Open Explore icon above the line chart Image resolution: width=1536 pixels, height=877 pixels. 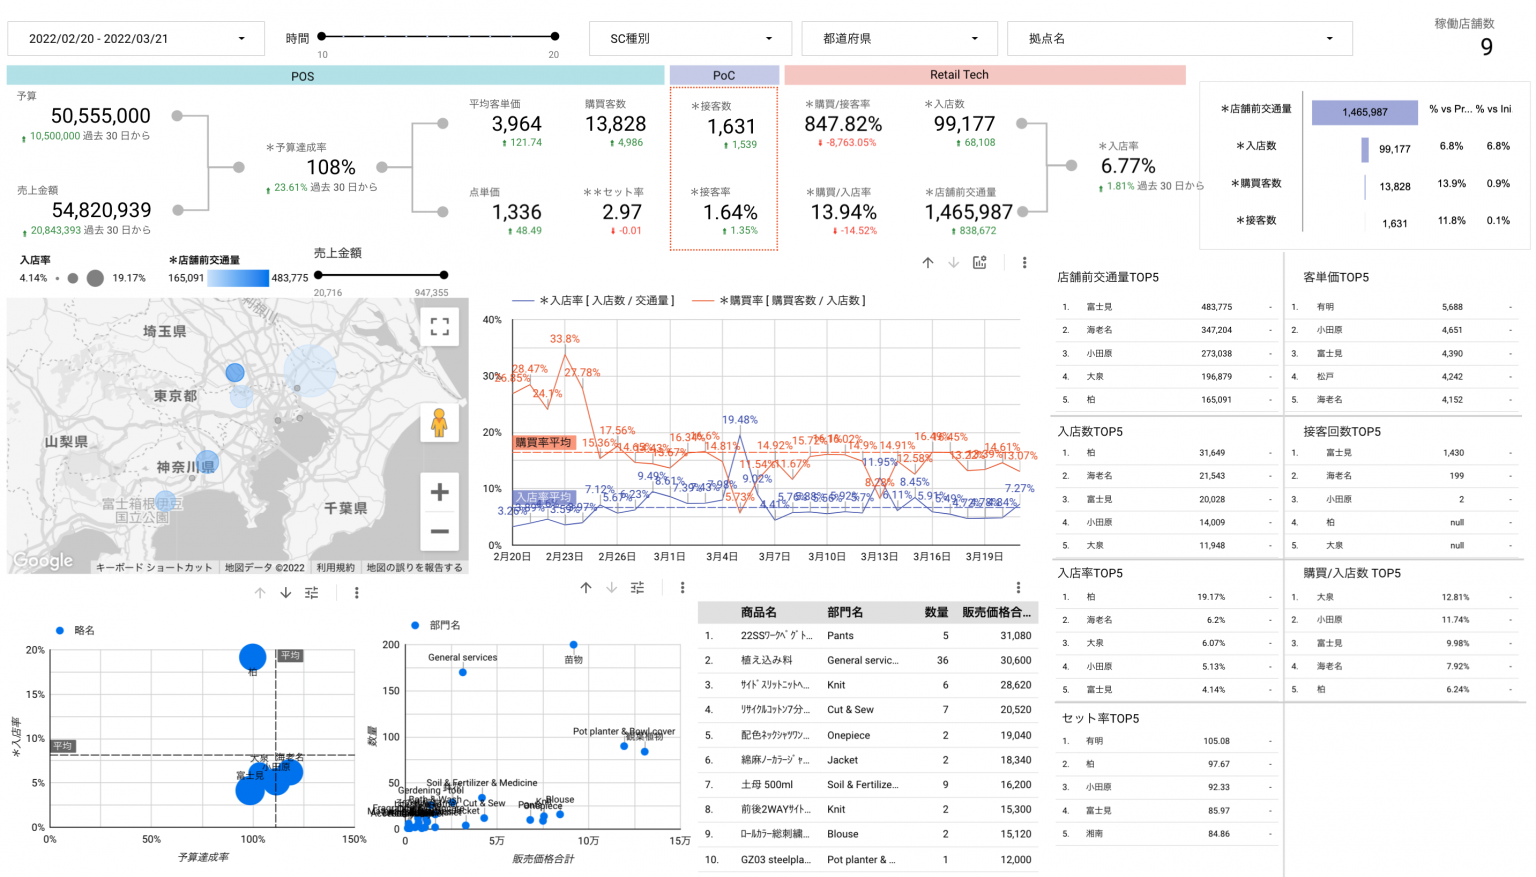pos(980,263)
